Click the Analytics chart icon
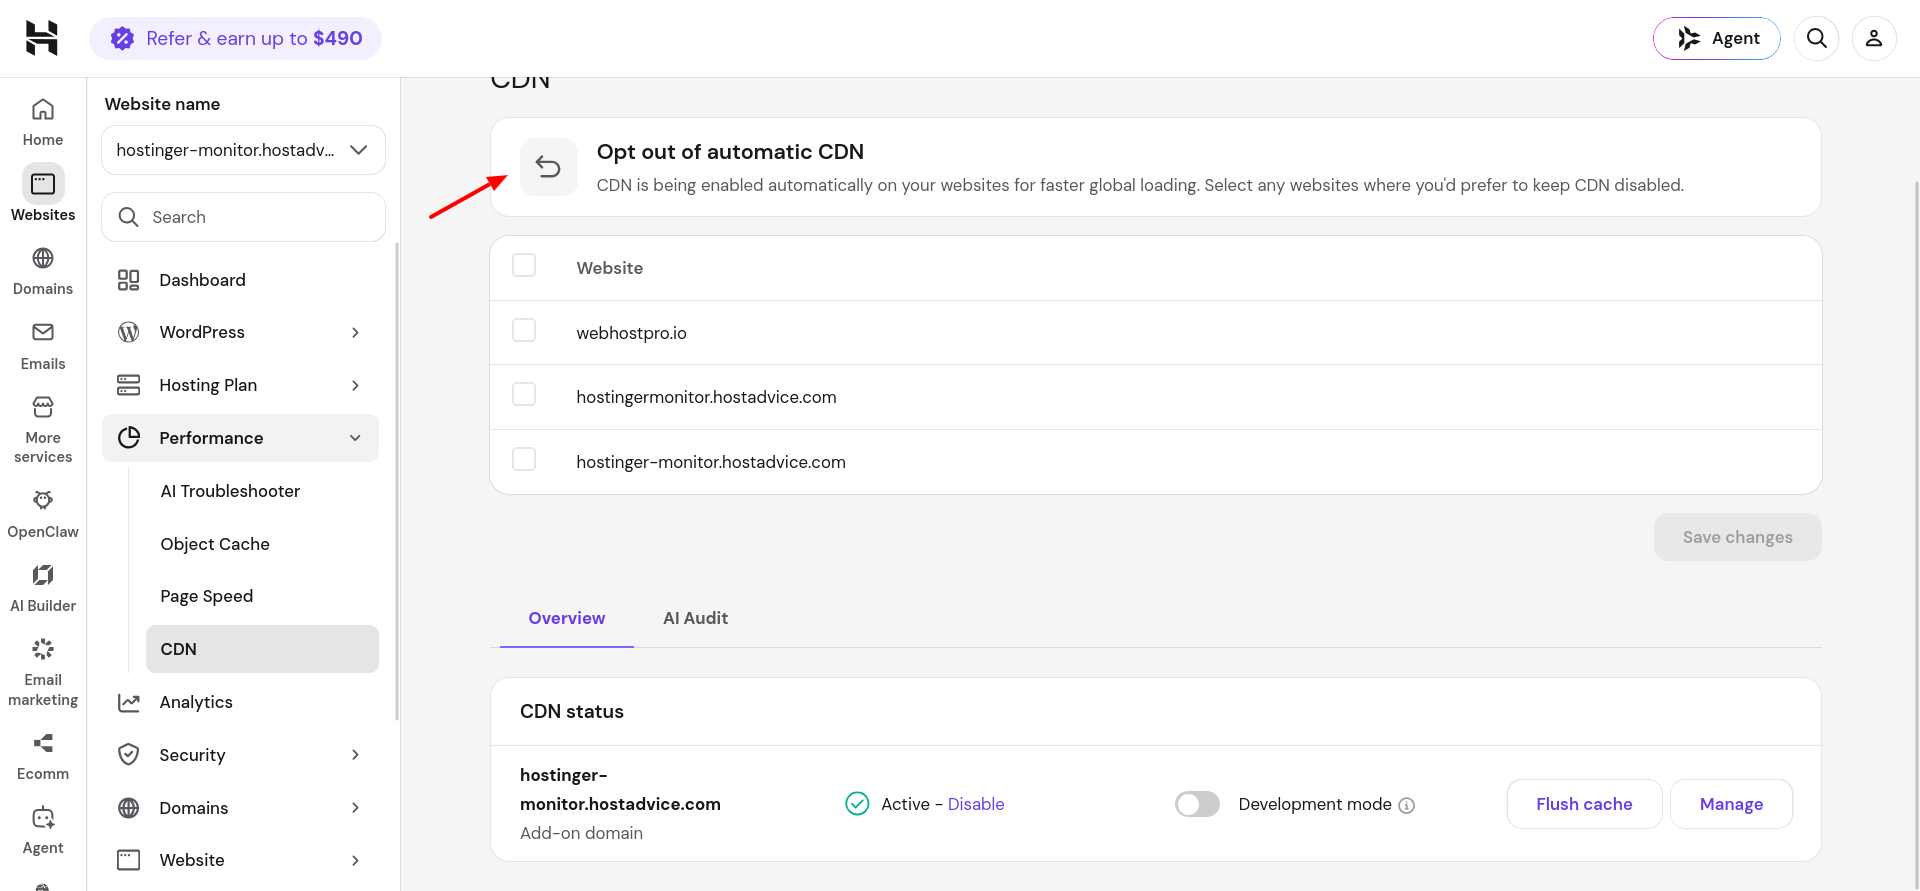The height and width of the screenshot is (891, 1920). click(x=129, y=702)
